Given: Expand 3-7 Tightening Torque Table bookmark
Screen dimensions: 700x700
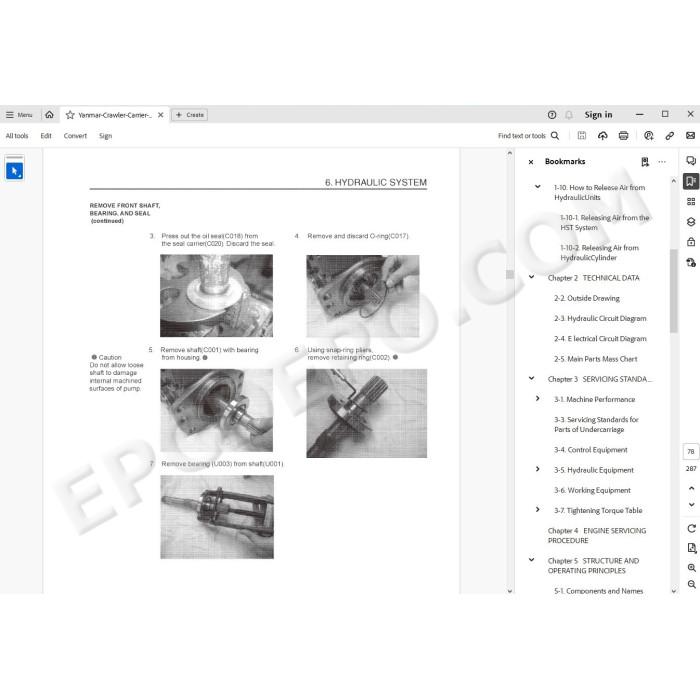Looking at the screenshot, I should pos(538,509).
